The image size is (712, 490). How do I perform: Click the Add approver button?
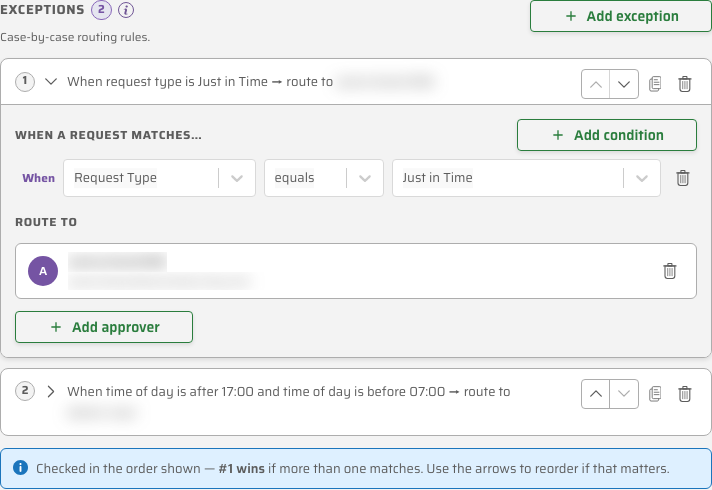click(x=104, y=327)
